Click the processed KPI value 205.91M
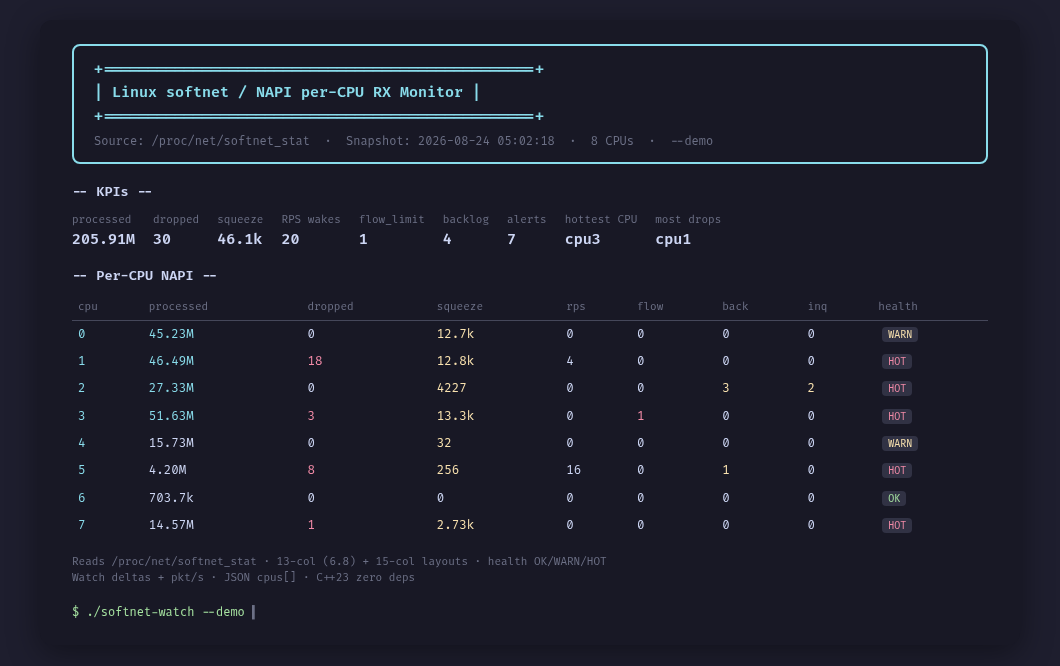The width and height of the screenshot is (1060, 666). [x=103, y=239]
